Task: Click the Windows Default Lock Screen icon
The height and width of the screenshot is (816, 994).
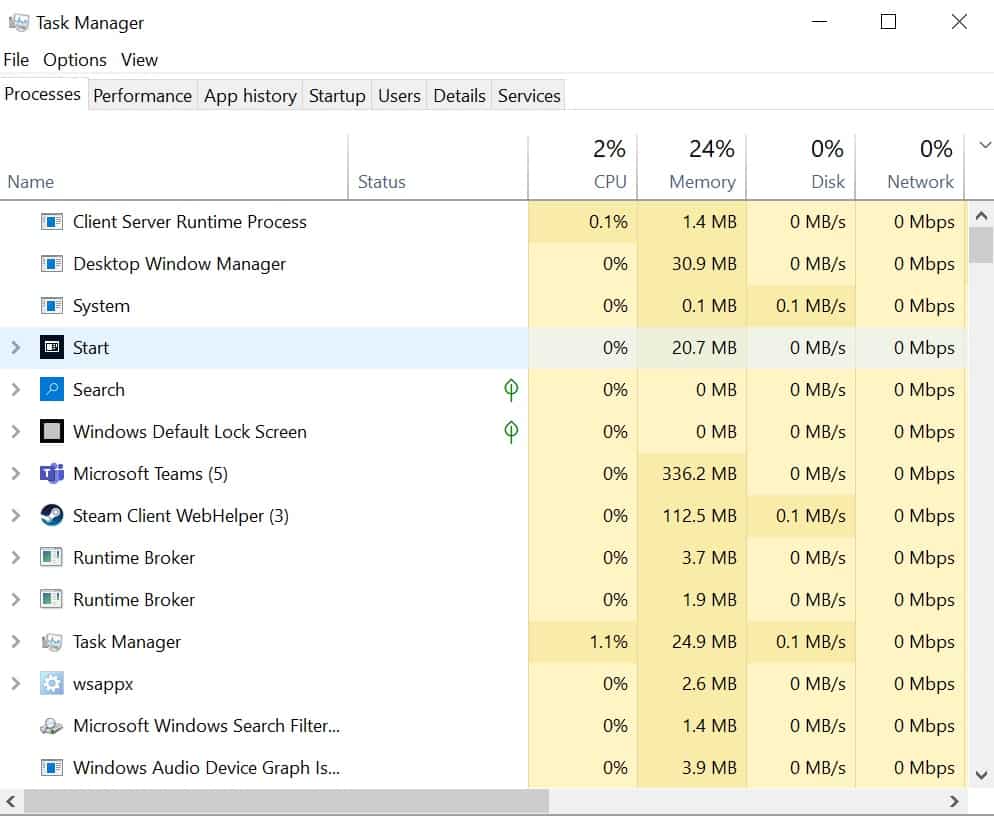Action: [x=51, y=432]
